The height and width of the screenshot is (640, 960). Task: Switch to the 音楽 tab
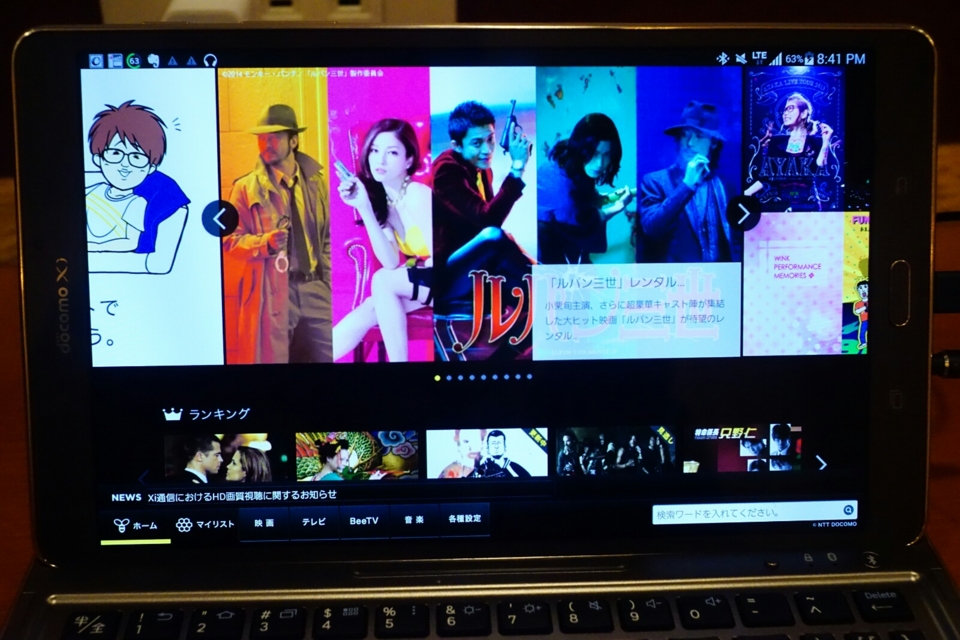413,520
